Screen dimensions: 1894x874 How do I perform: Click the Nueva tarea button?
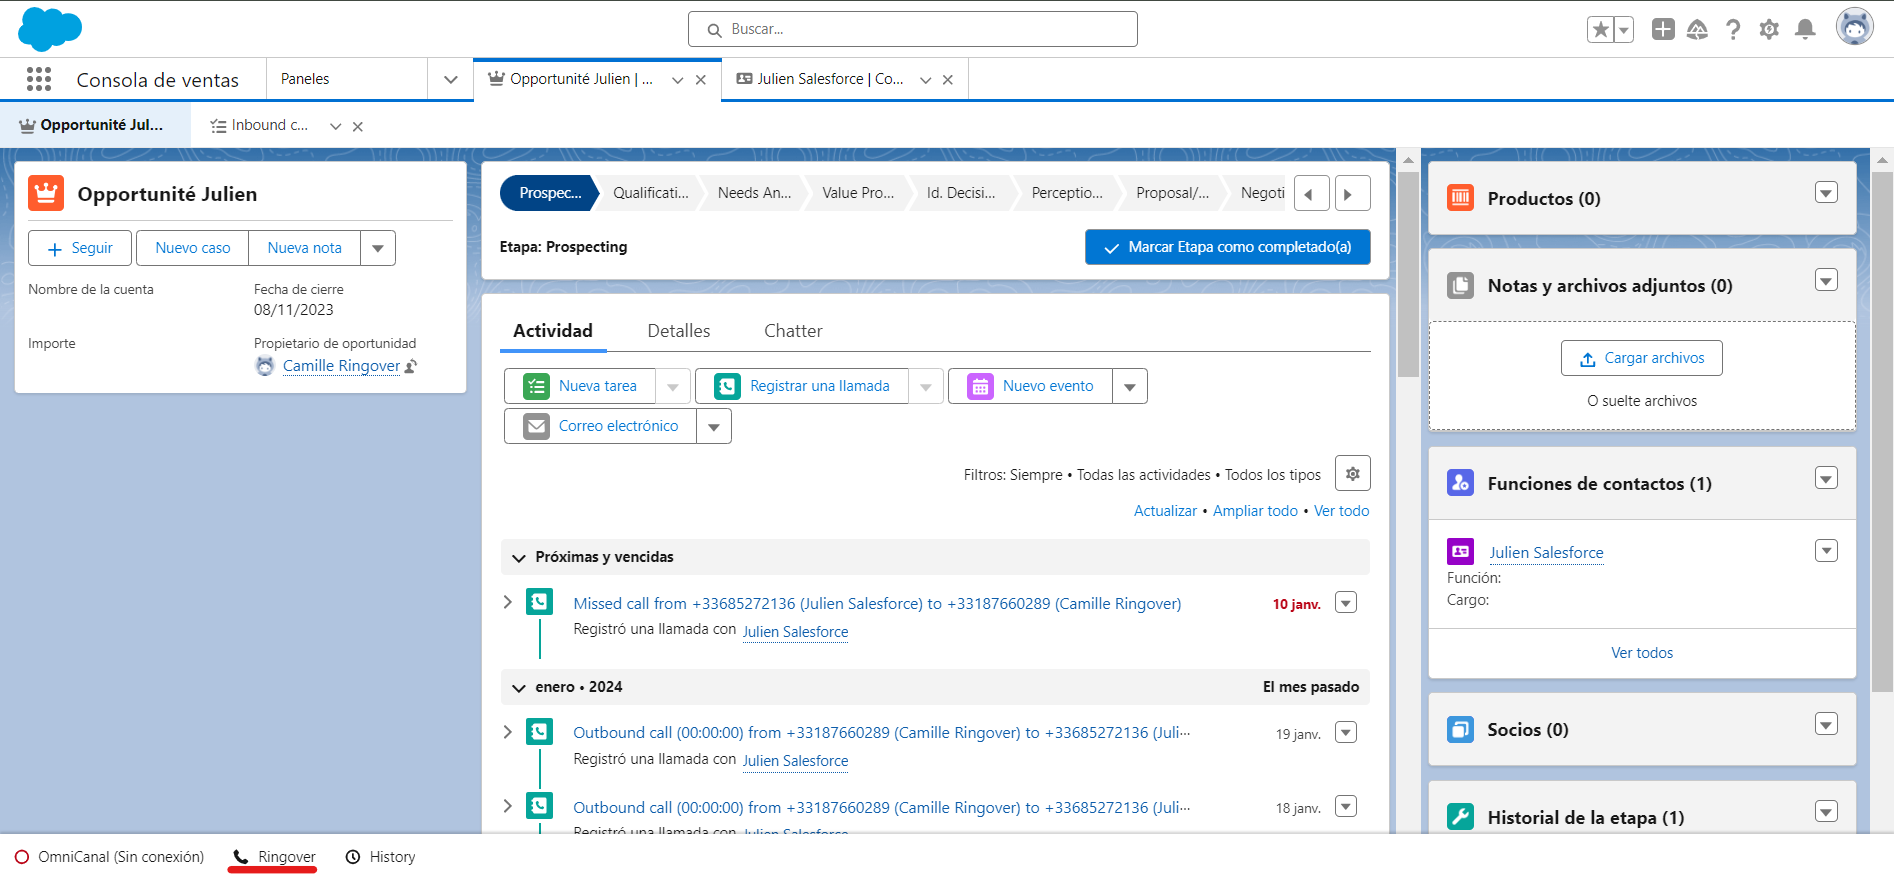tap(580, 386)
